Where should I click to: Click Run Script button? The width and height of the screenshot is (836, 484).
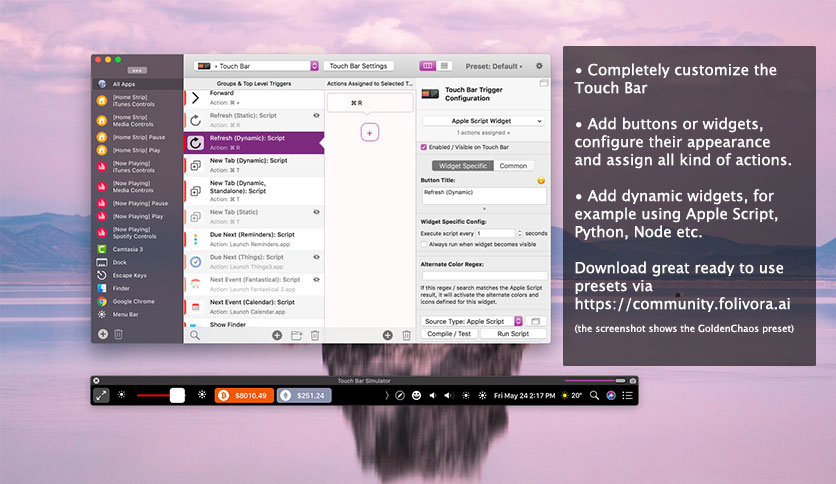click(513, 334)
